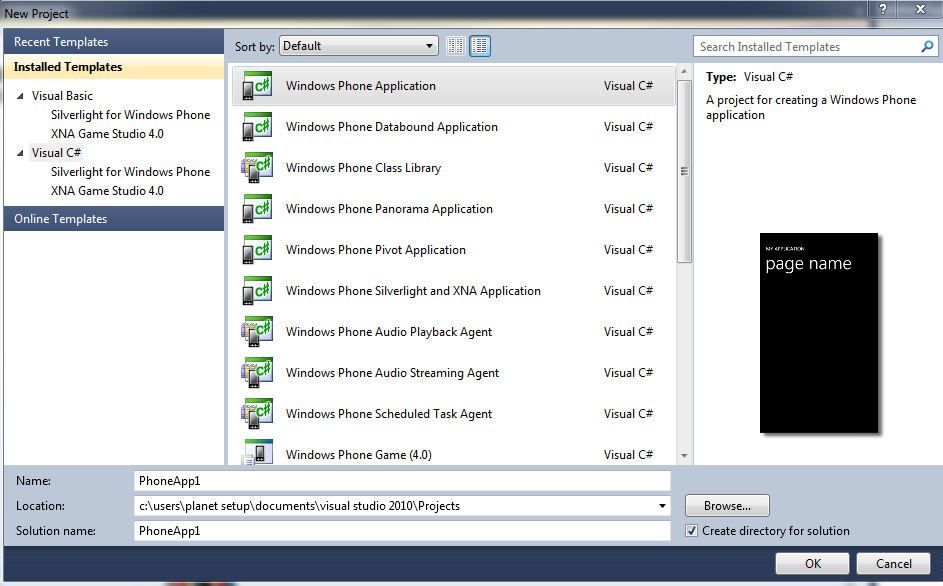The height and width of the screenshot is (586, 943).
Task: Switch to medium icons list view
Action: tap(480, 46)
